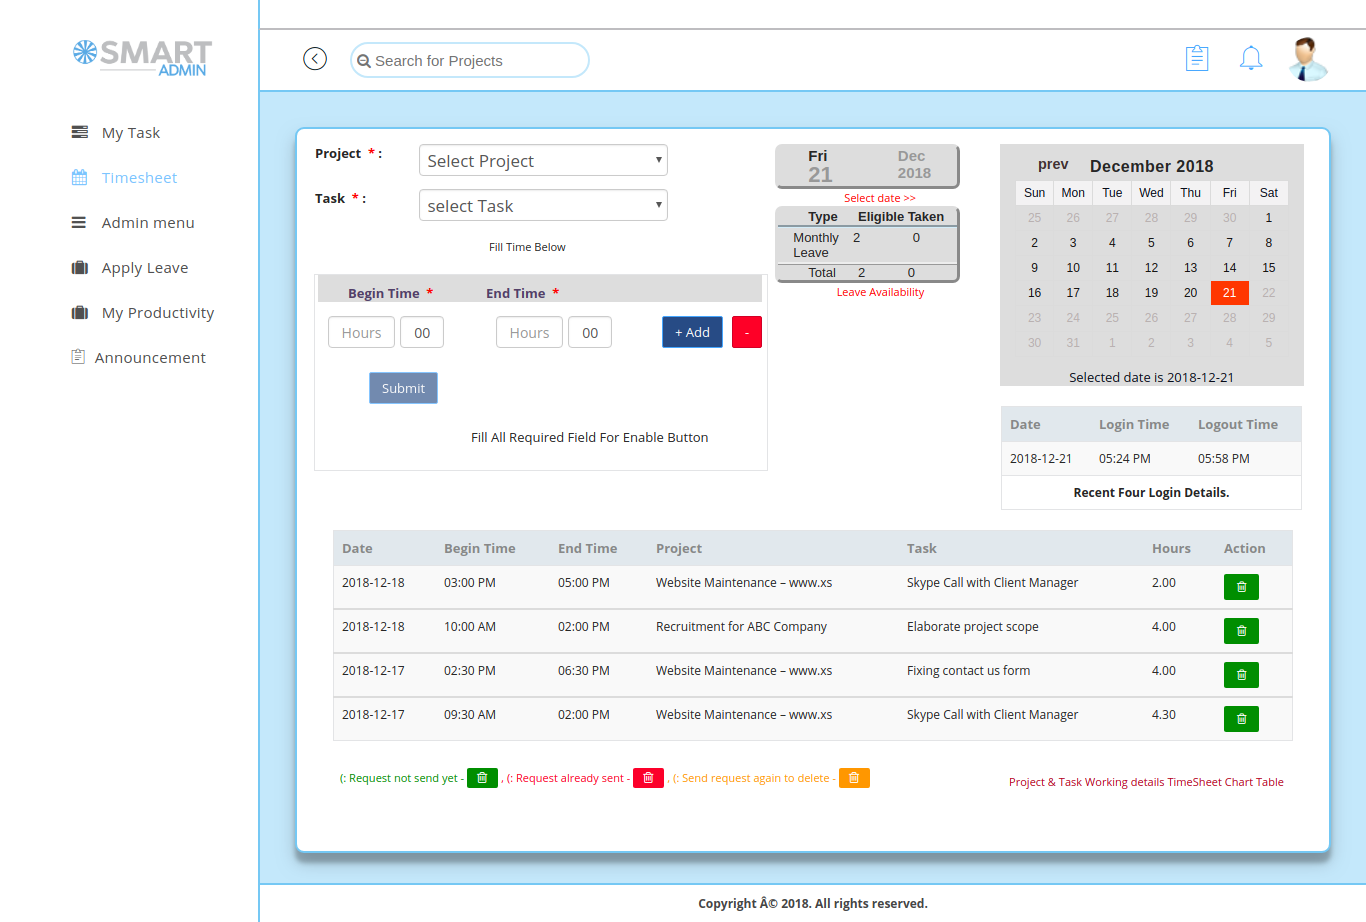1366x922 pixels.
Task: Click the orange trash icon in the legend
Action: 853,777
